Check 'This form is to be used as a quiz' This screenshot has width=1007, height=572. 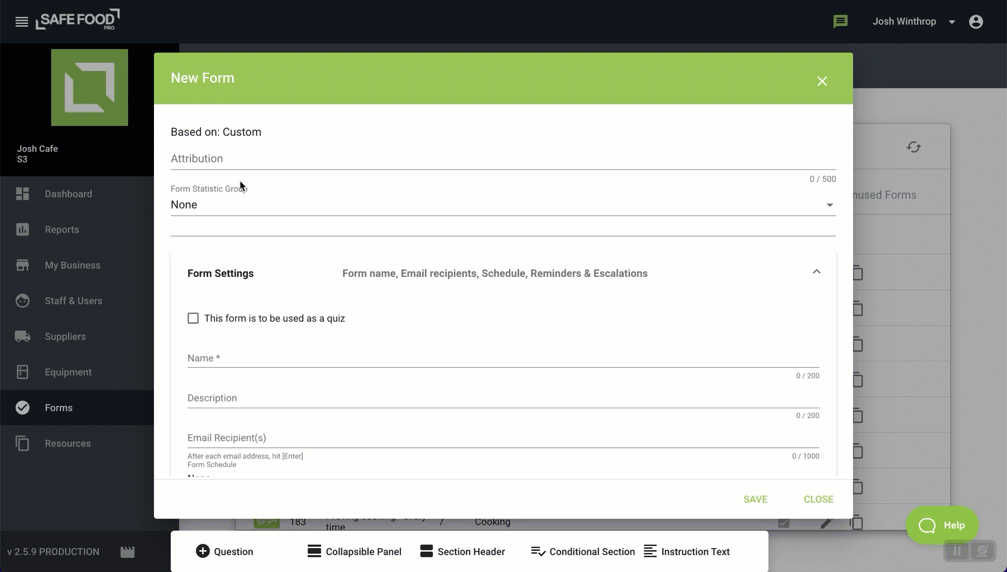(193, 318)
